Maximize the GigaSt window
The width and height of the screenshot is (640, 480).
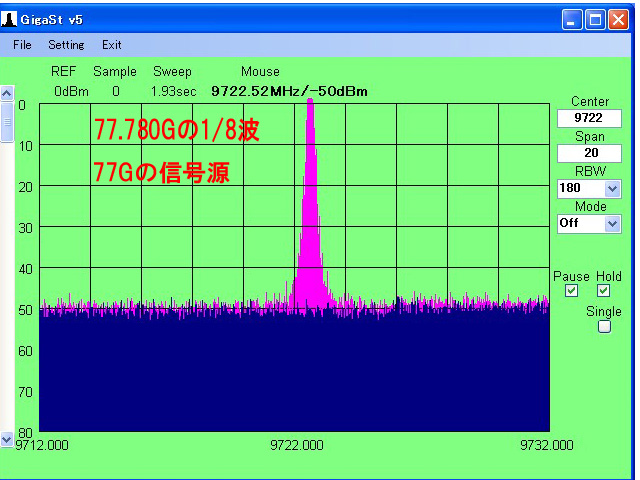tap(595, 20)
